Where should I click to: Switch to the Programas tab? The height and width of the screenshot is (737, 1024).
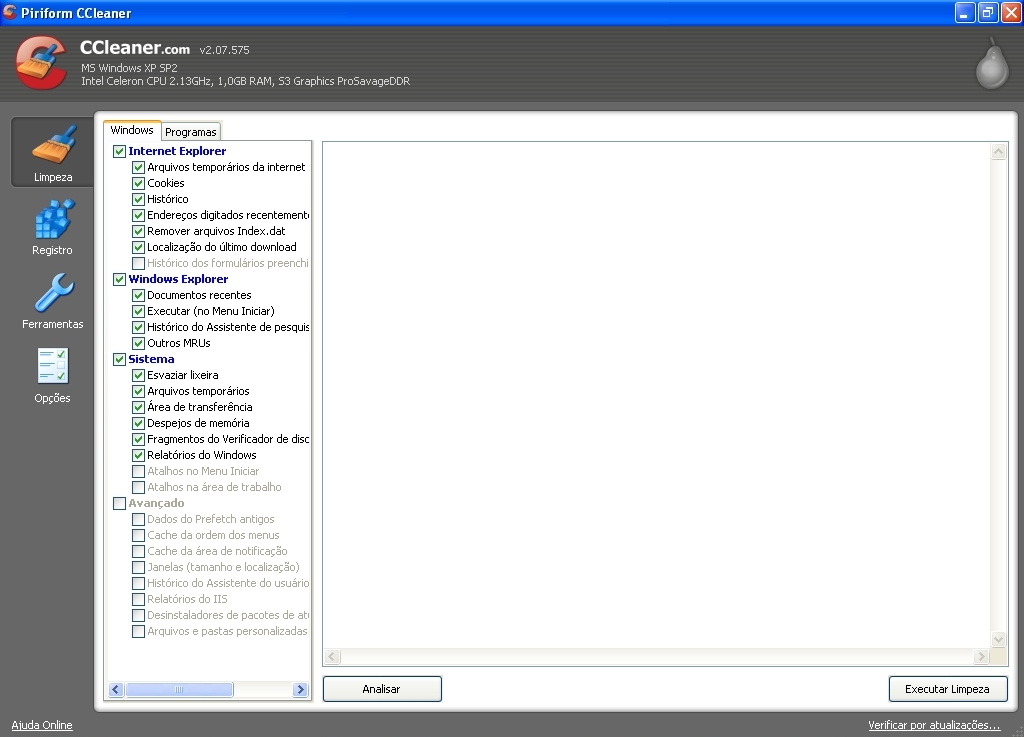click(x=190, y=131)
